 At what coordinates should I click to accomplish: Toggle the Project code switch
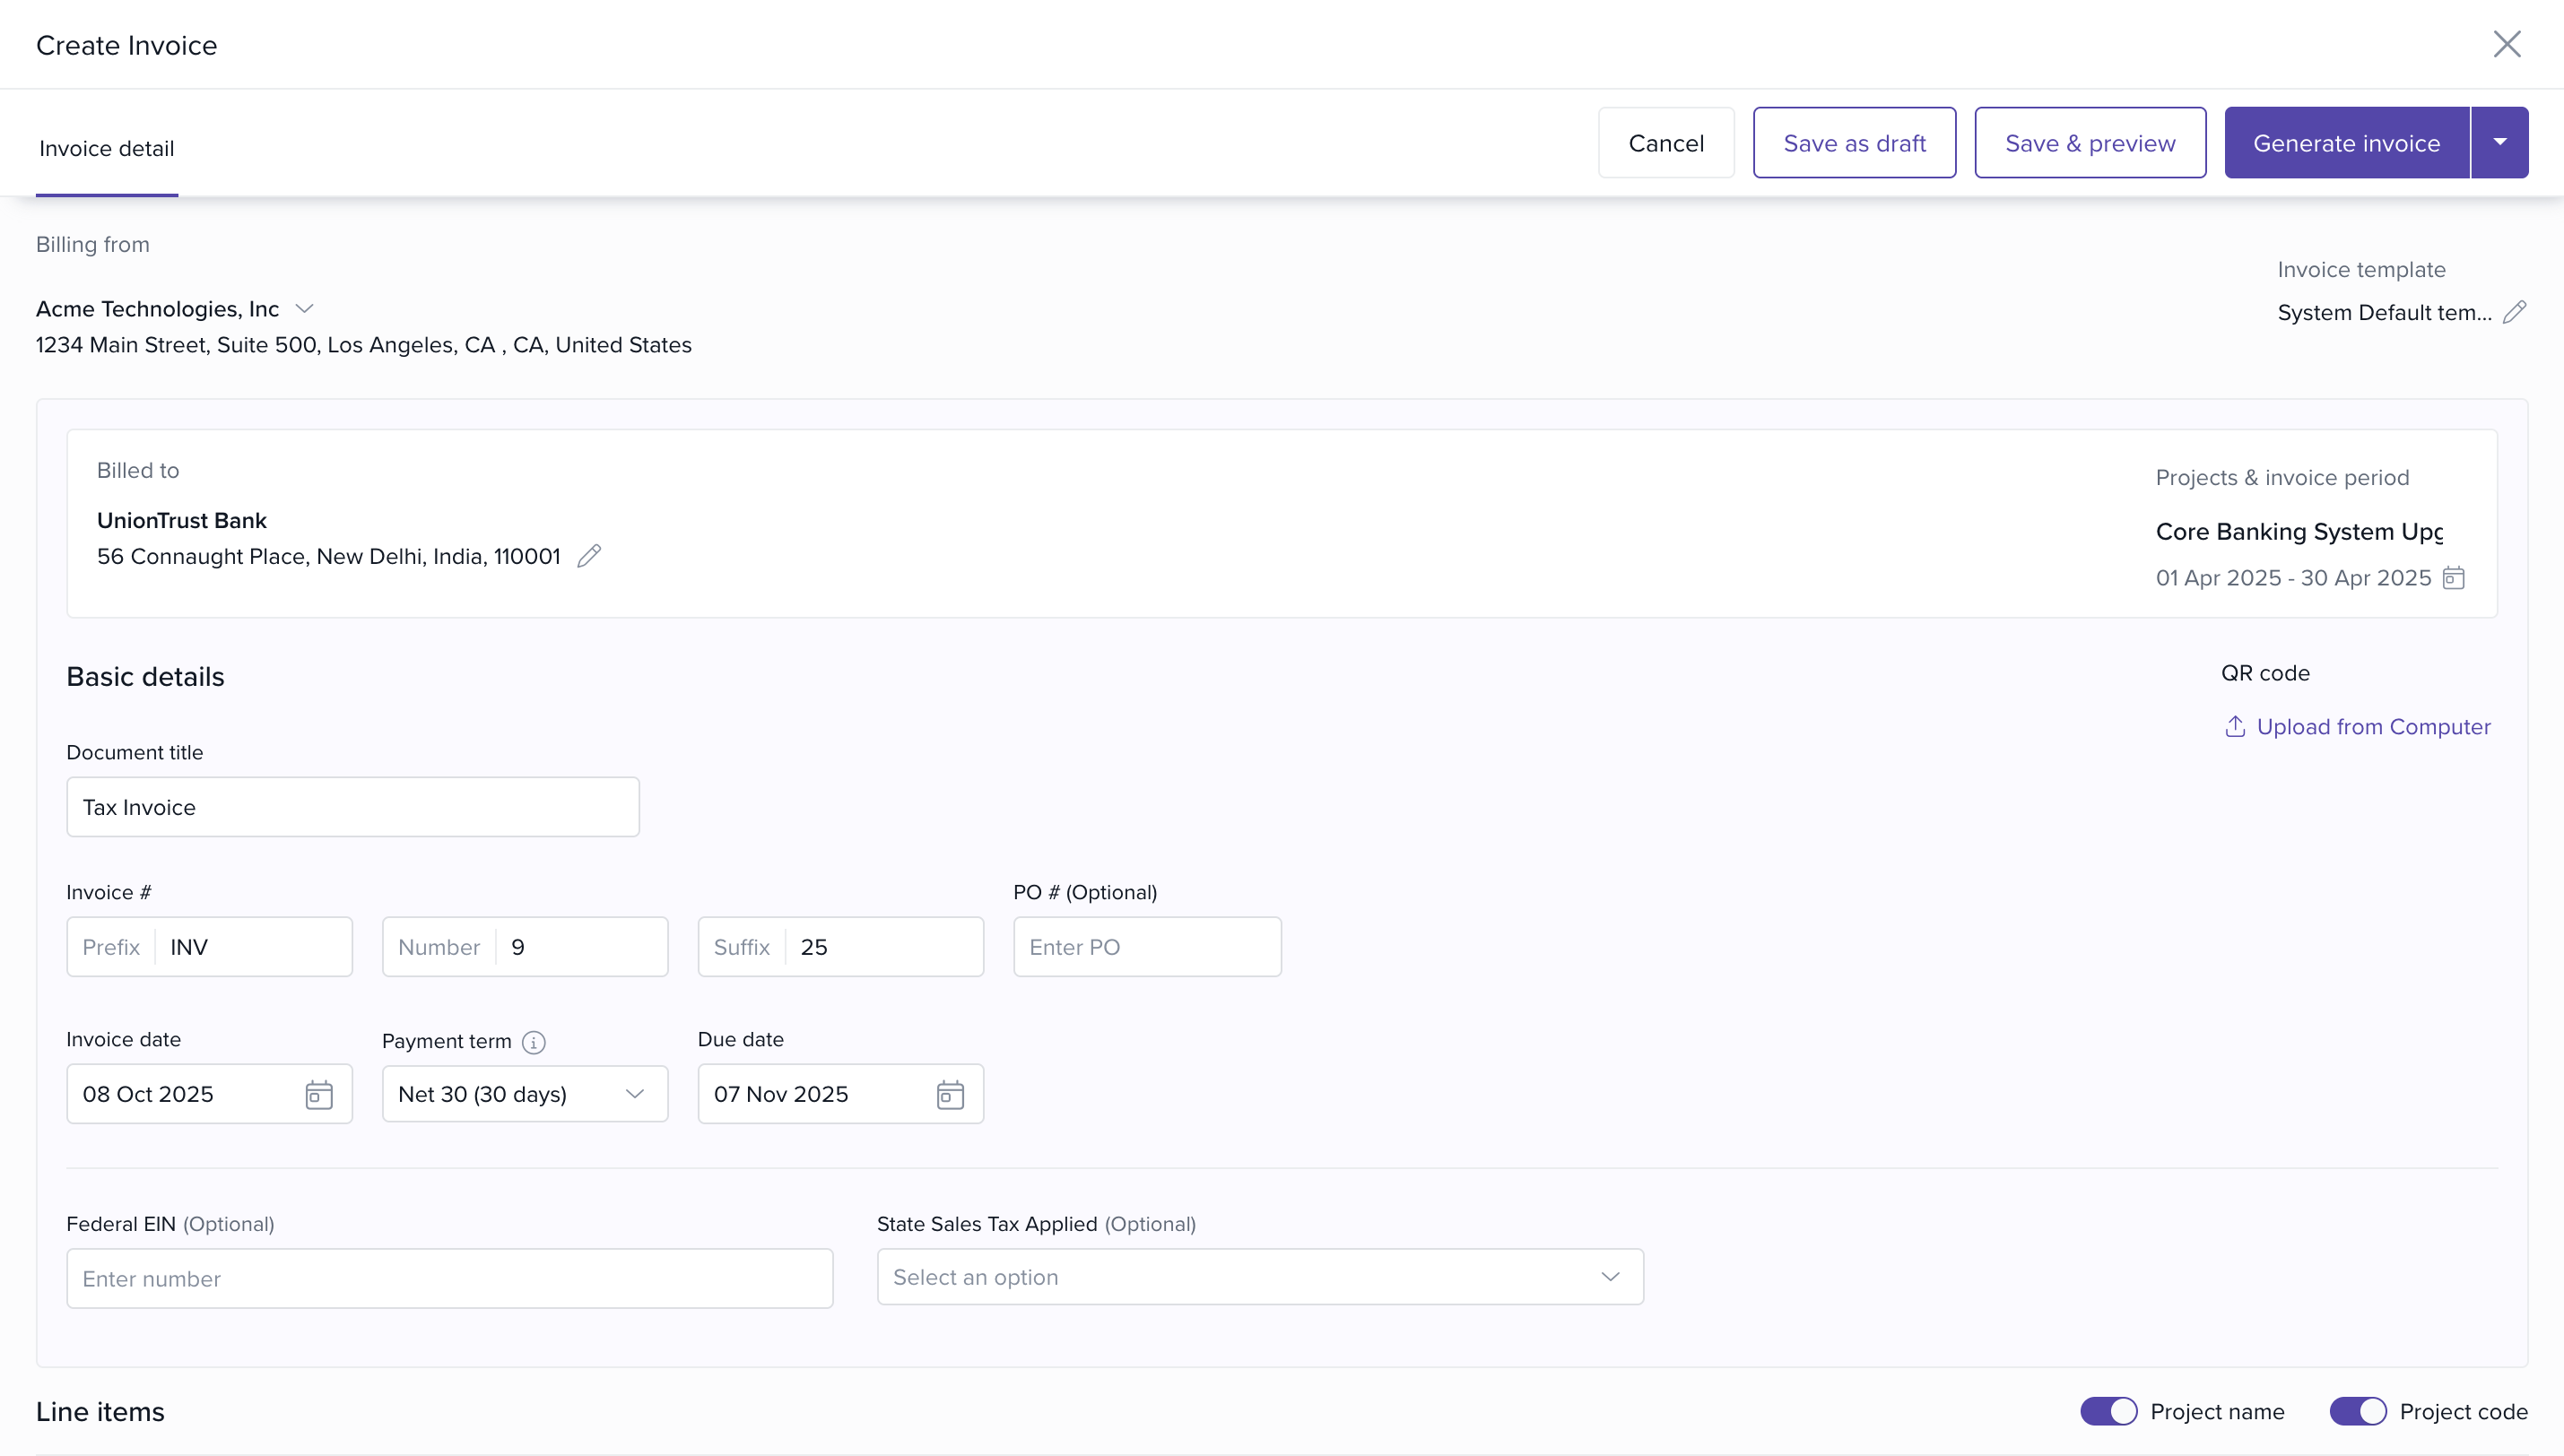pyautogui.click(x=2357, y=1411)
